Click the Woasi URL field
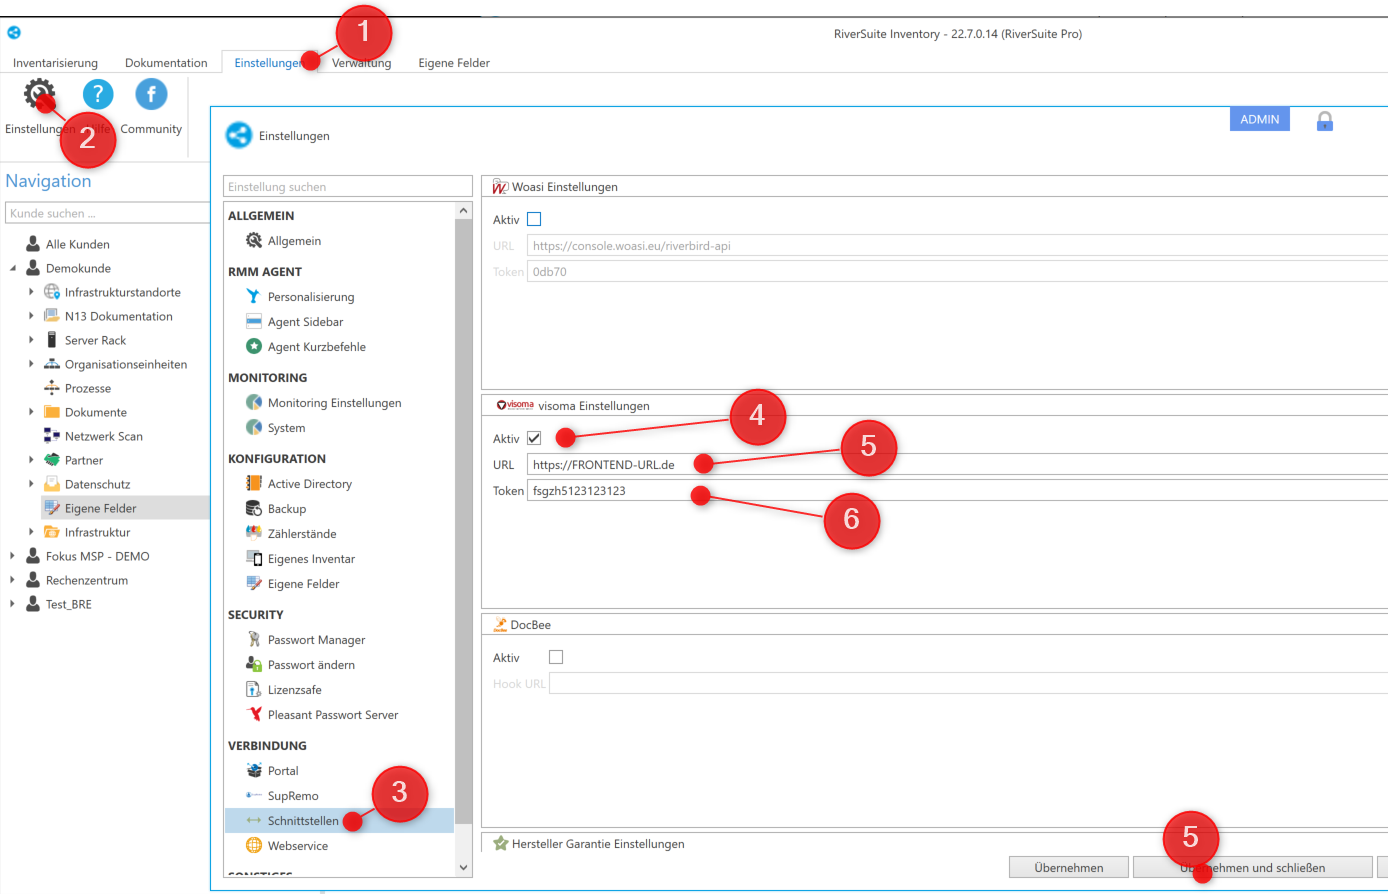1388x894 pixels. point(957,245)
